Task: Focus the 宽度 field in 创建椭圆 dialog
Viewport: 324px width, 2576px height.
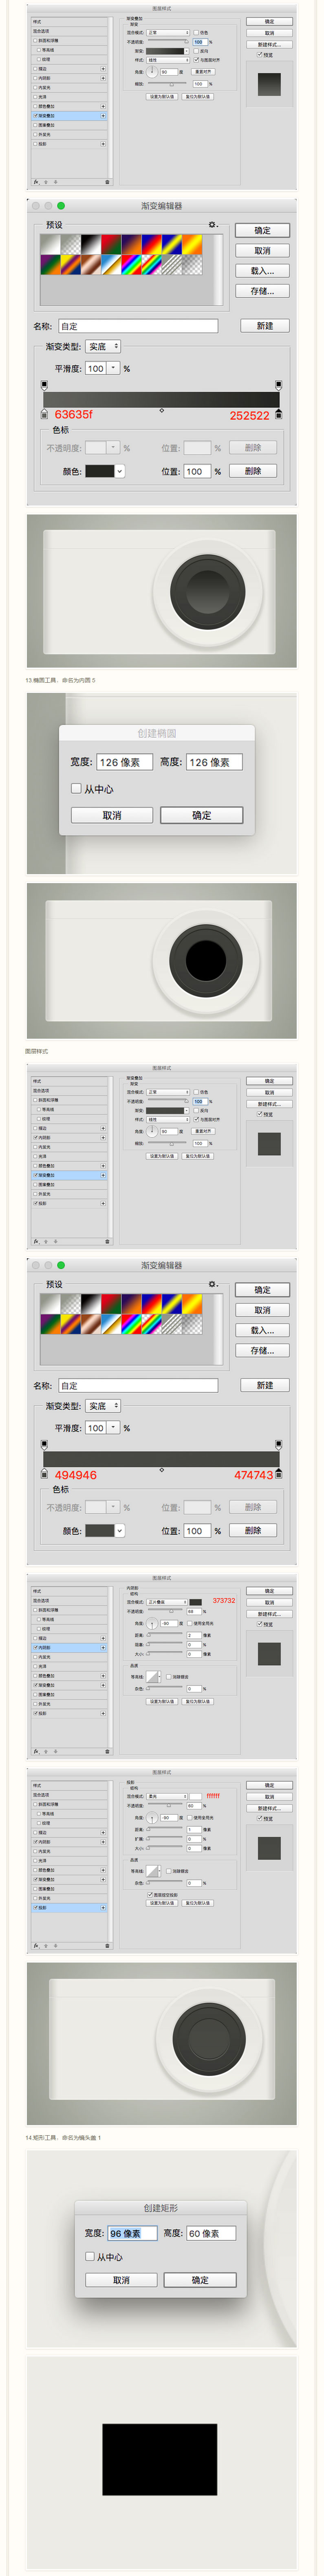Action: click(125, 762)
